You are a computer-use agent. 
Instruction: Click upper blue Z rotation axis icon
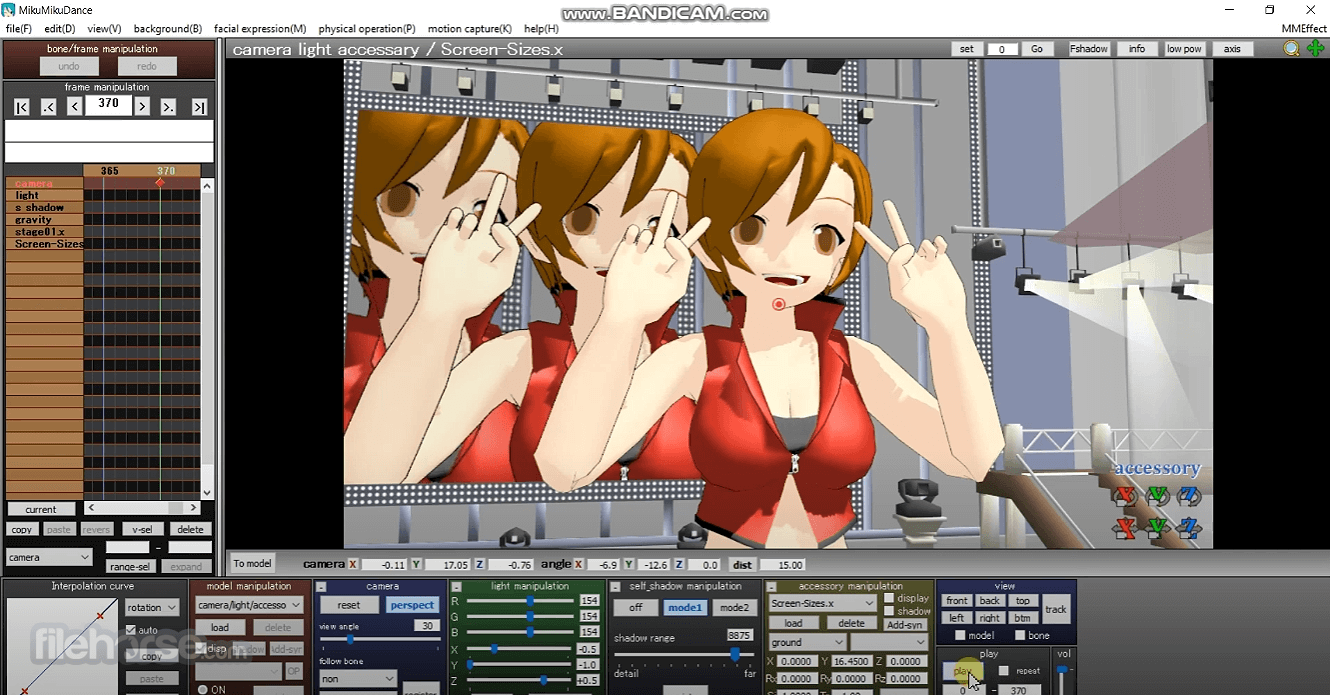(1188, 495)
